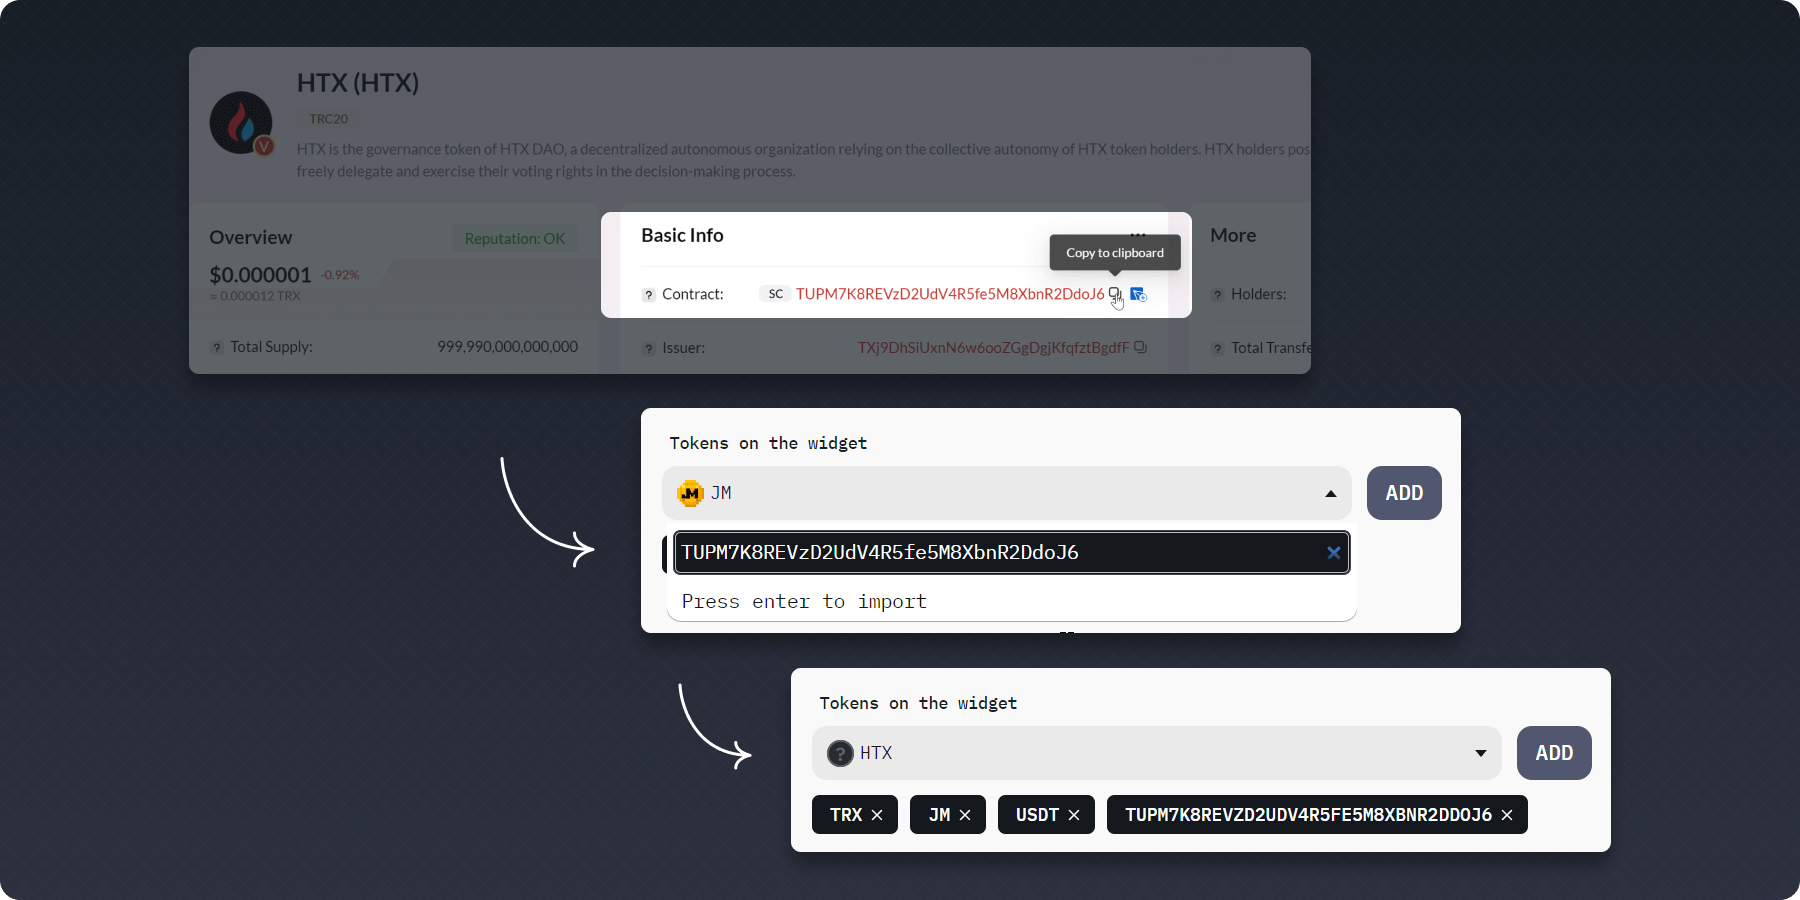Click the 'More' section heading
The height and width of the screenshot is (900, 1800).
tap(1233, 235)
